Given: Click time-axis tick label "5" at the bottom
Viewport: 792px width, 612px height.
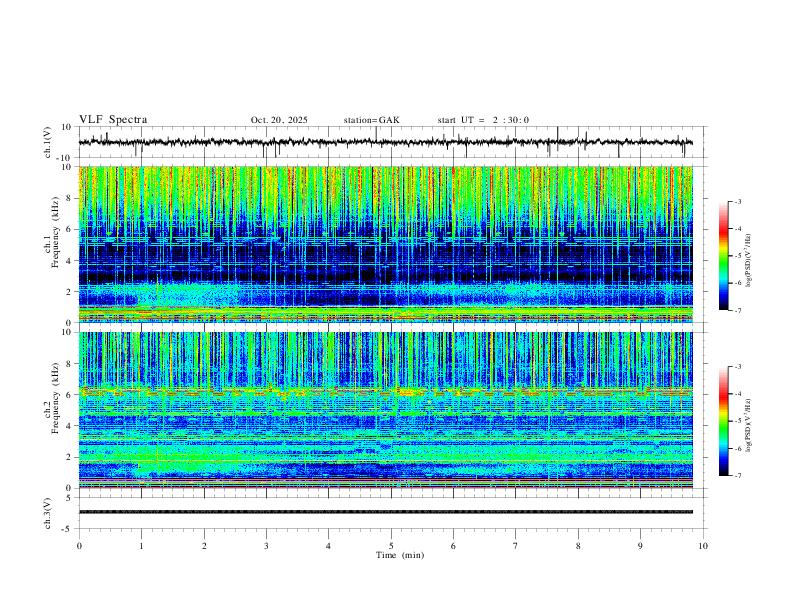Looking at the screenshot, I should tap(391, 546).
